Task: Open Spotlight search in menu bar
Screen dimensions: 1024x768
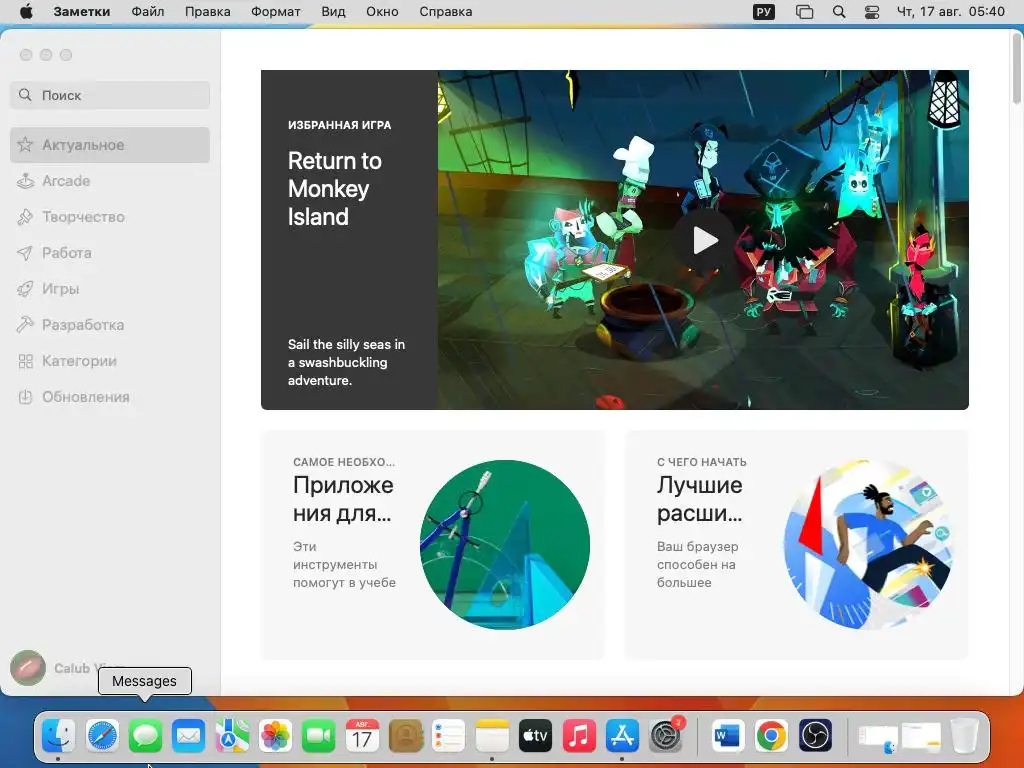Action: (x=839, y=12)
